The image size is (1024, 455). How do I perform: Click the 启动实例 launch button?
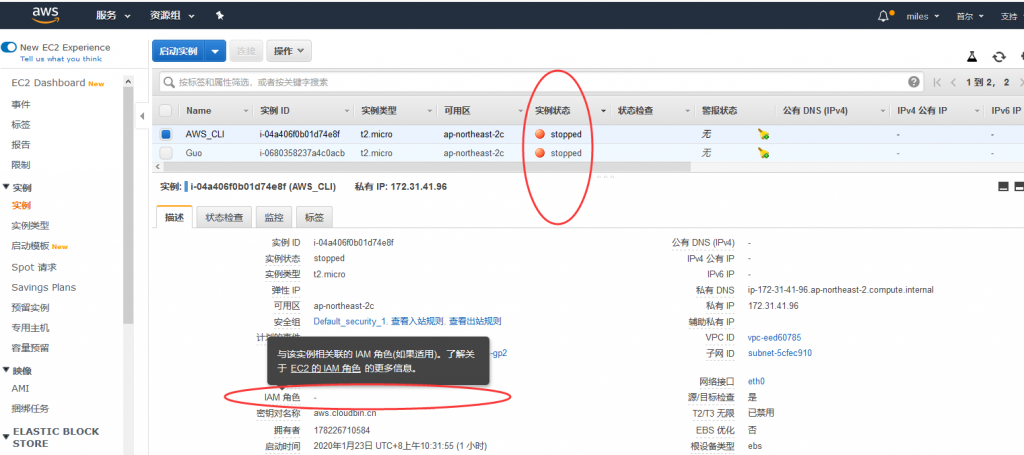[x=178, y=51]
